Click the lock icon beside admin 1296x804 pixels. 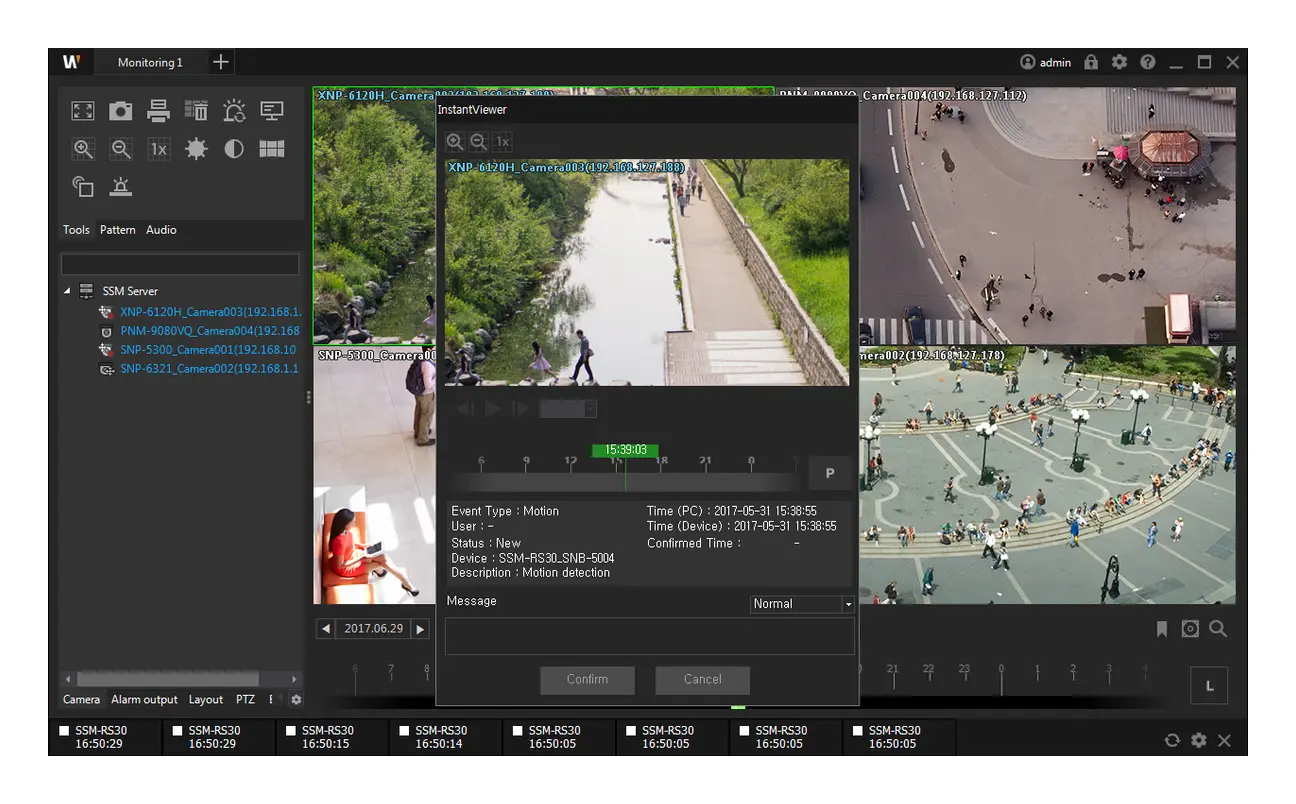pyautogui.click(x=1091, y=62)
